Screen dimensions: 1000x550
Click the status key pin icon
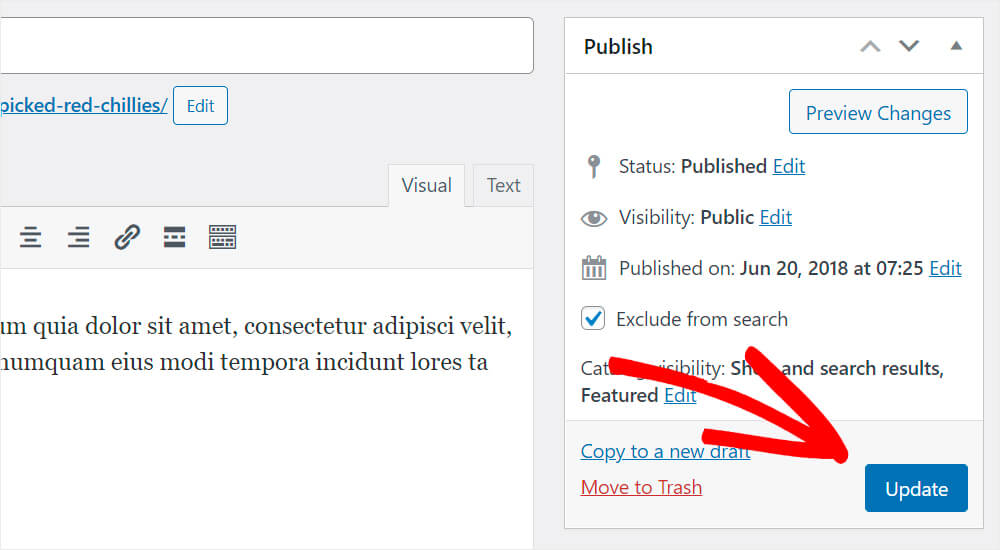click(x=594, y=167)
